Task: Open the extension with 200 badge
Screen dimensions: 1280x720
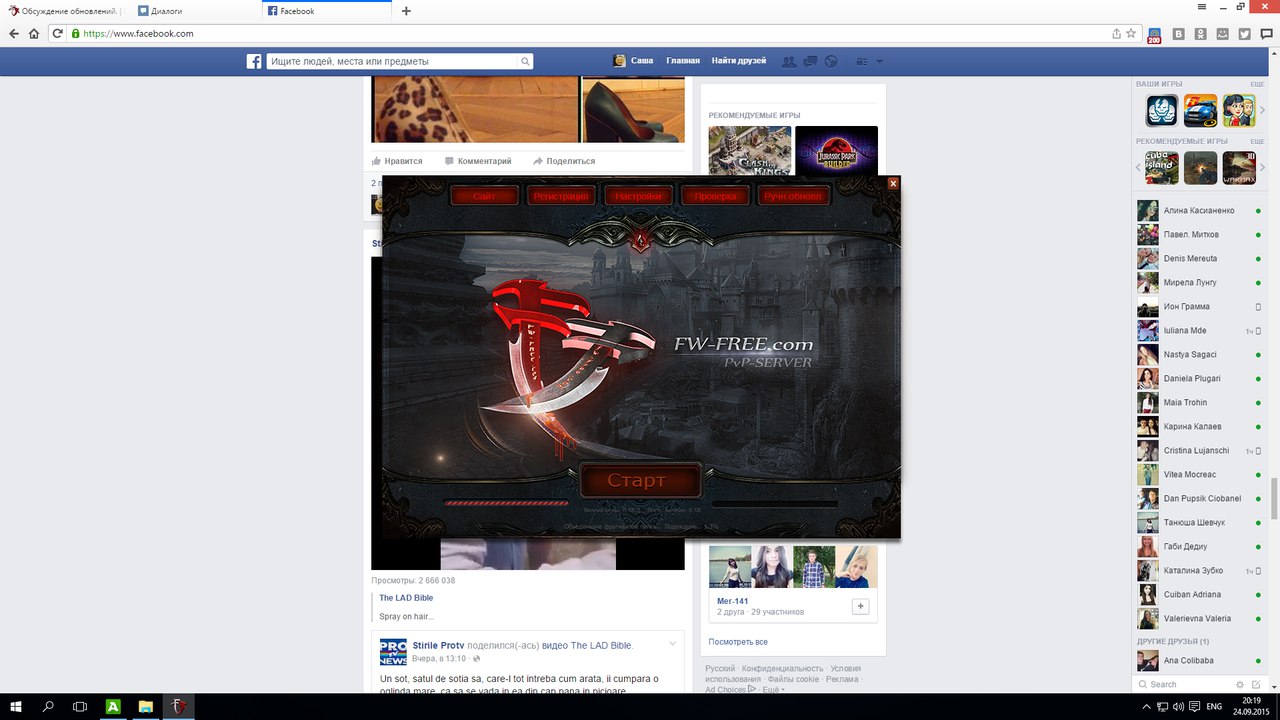Action: pyautogui.click(x=1154, y=35)
